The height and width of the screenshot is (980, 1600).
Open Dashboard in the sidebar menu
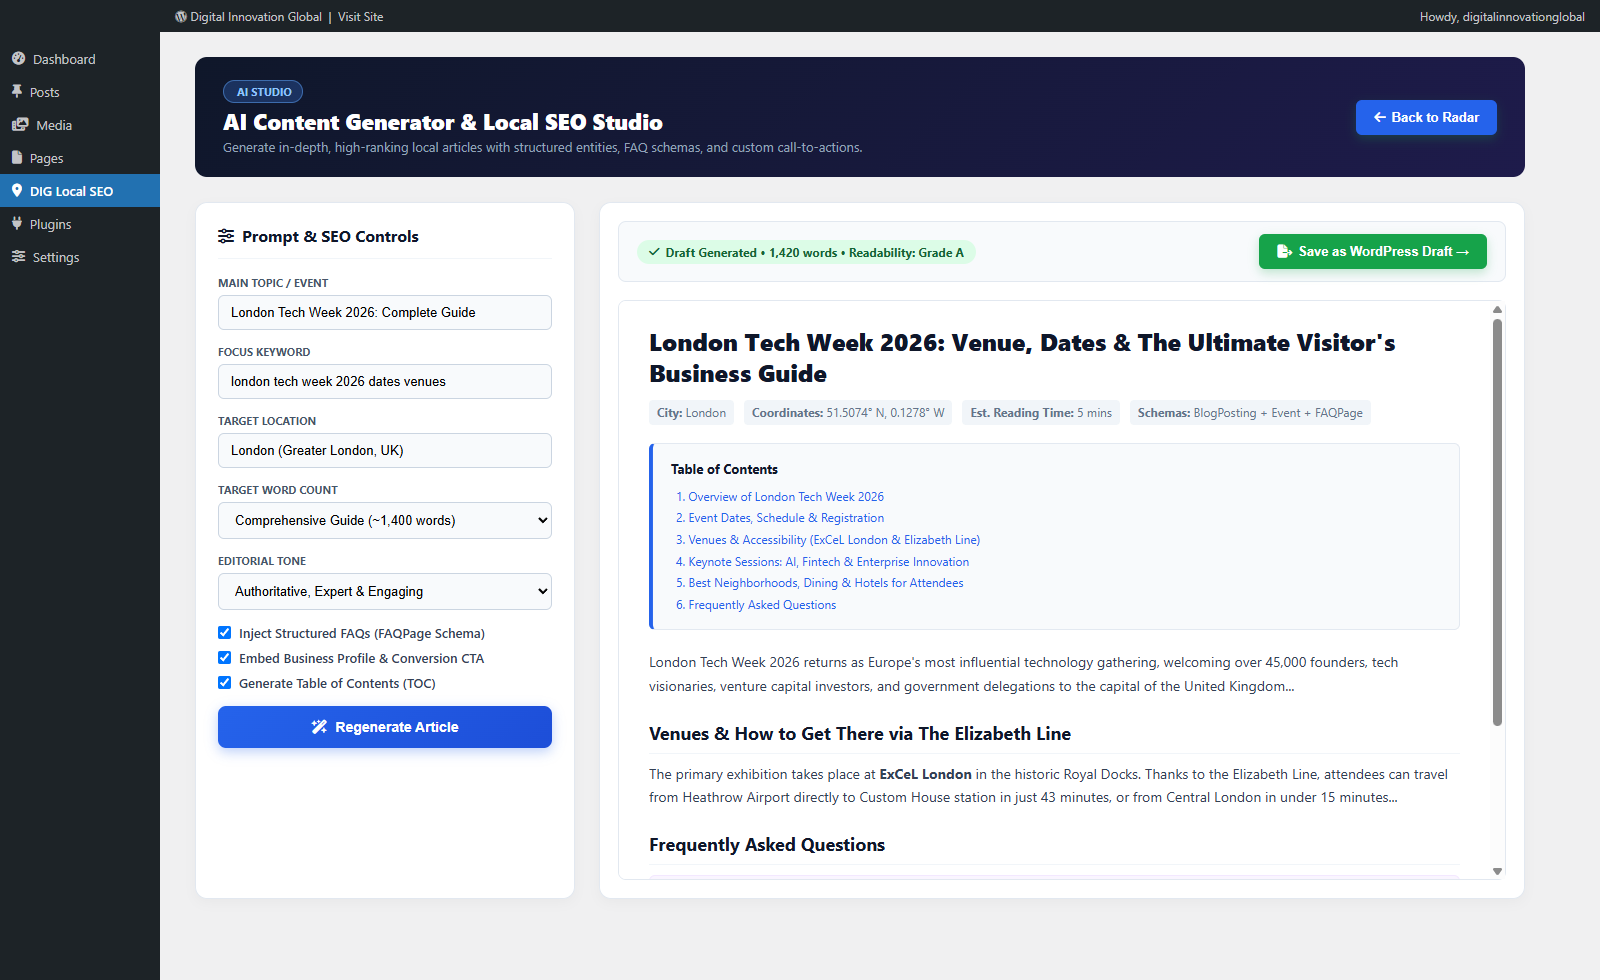(80, 59)
